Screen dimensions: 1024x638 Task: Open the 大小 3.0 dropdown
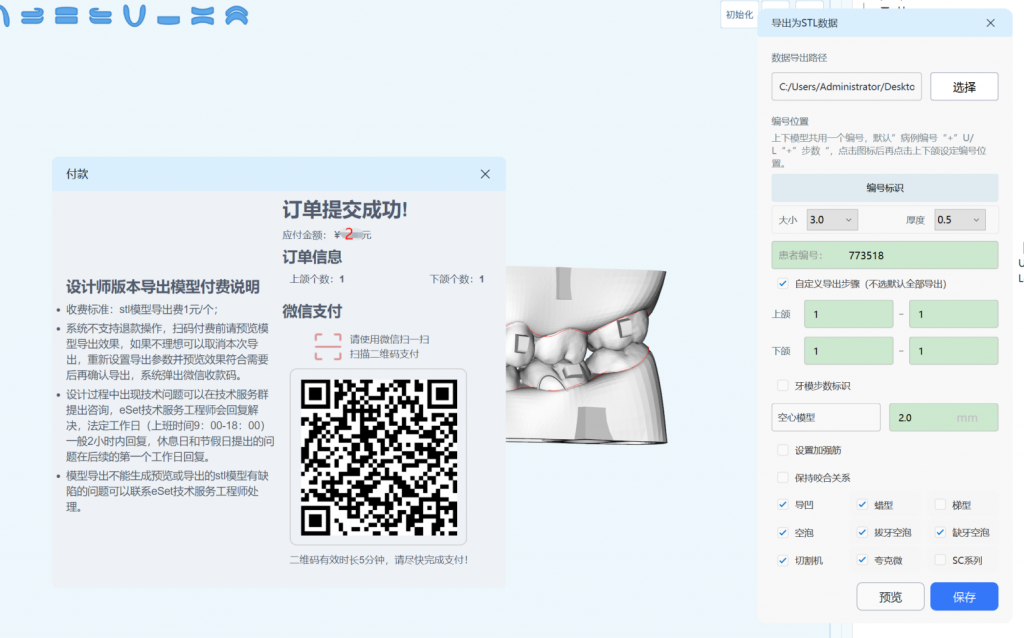(832, 220)
